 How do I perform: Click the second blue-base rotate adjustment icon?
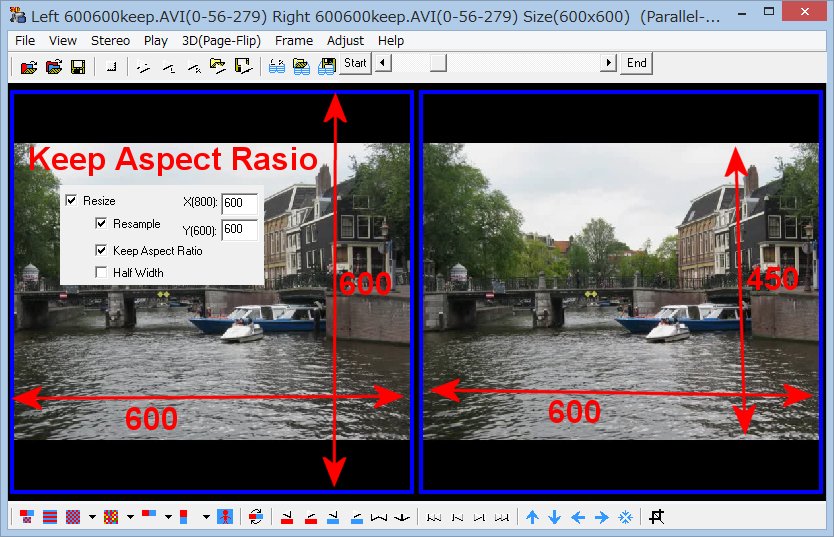(x=357, y=517)
